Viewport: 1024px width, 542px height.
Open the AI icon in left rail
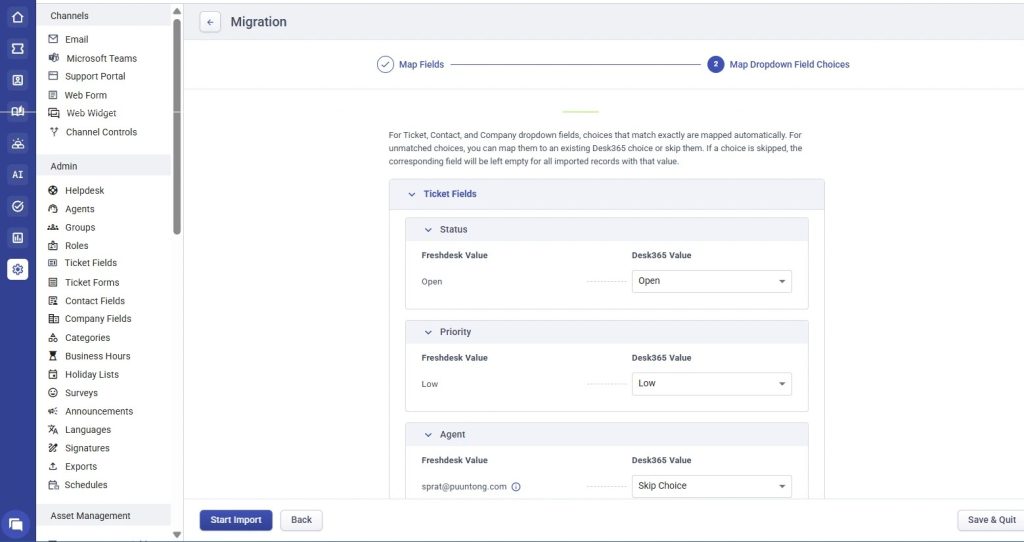coord(18,174)
